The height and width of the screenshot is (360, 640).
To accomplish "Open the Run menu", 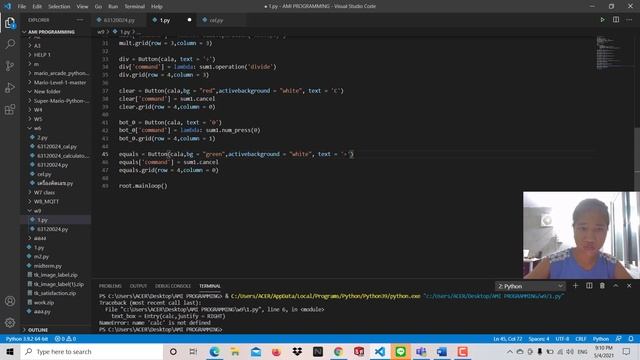I will click(113, 7).
